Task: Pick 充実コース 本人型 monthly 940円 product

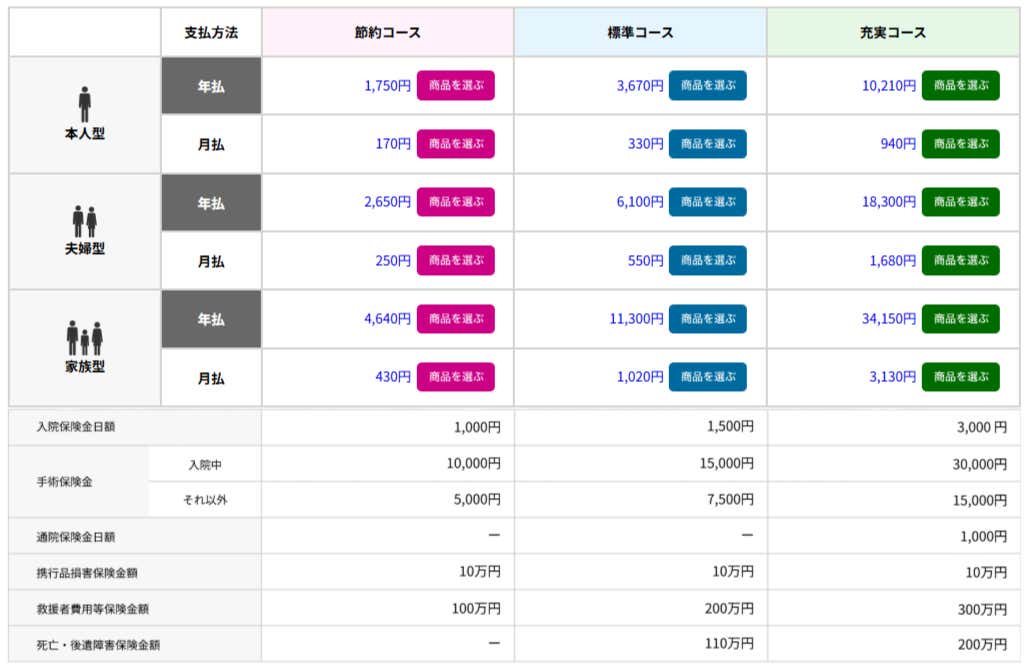Action: coord(960,144)
